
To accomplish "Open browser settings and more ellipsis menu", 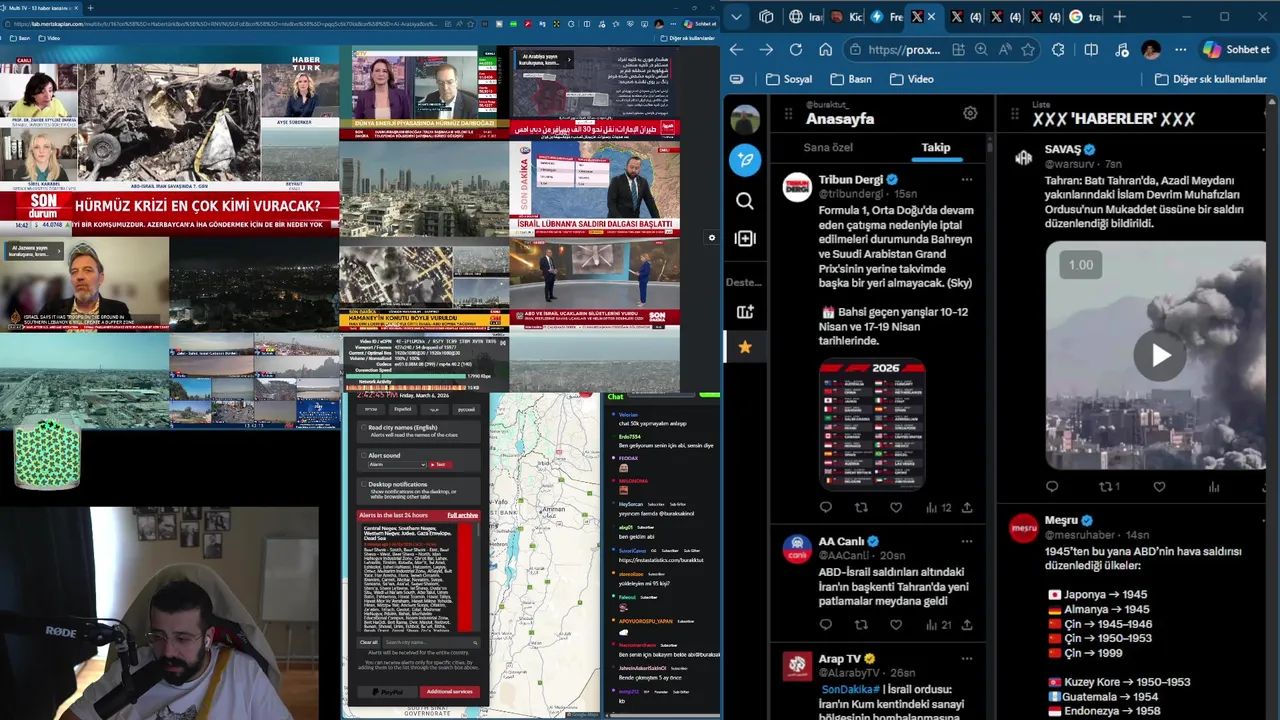I will coord(1181,49).
